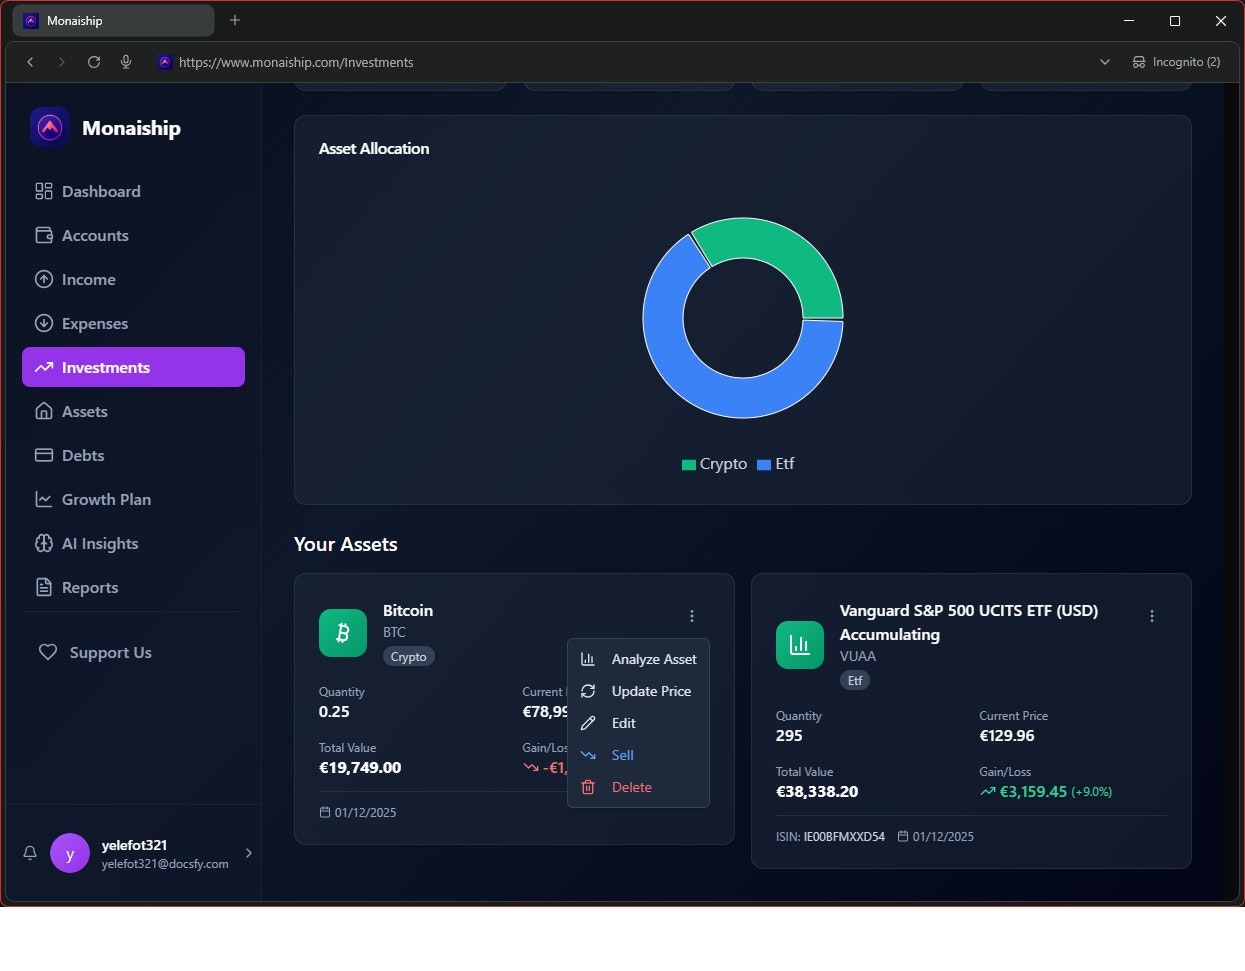Click Vanguard total value €38,338.20
This screenshot has height=971, width=1245.
(817, 792)
